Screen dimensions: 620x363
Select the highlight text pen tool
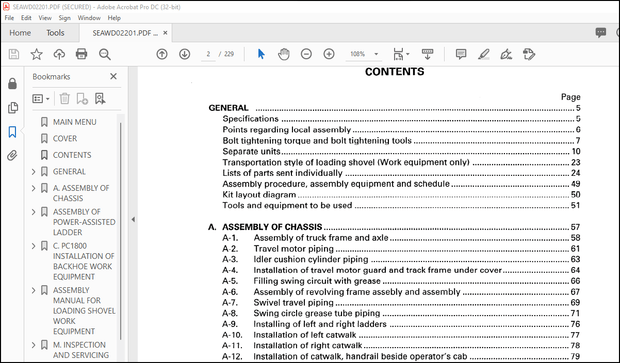coord(484,54)
